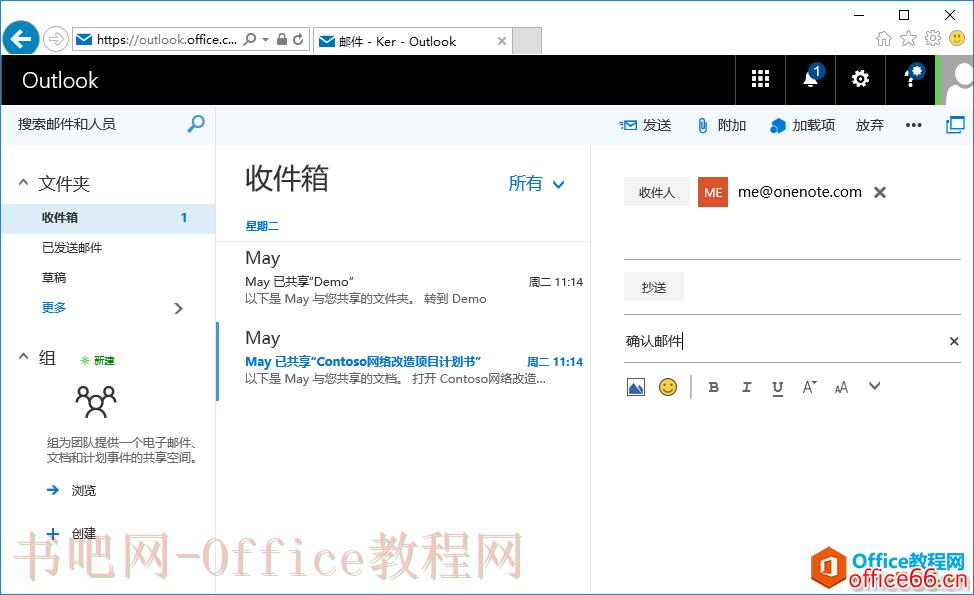
Task: Click browser home icon
Action: point(883,39)
